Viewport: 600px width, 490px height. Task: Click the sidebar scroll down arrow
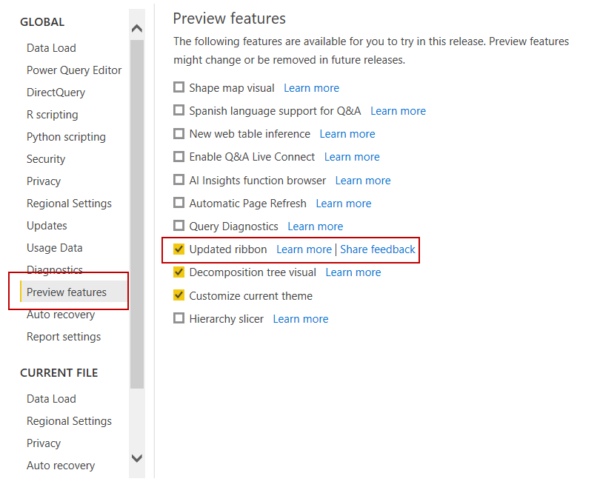coord(137,458)
